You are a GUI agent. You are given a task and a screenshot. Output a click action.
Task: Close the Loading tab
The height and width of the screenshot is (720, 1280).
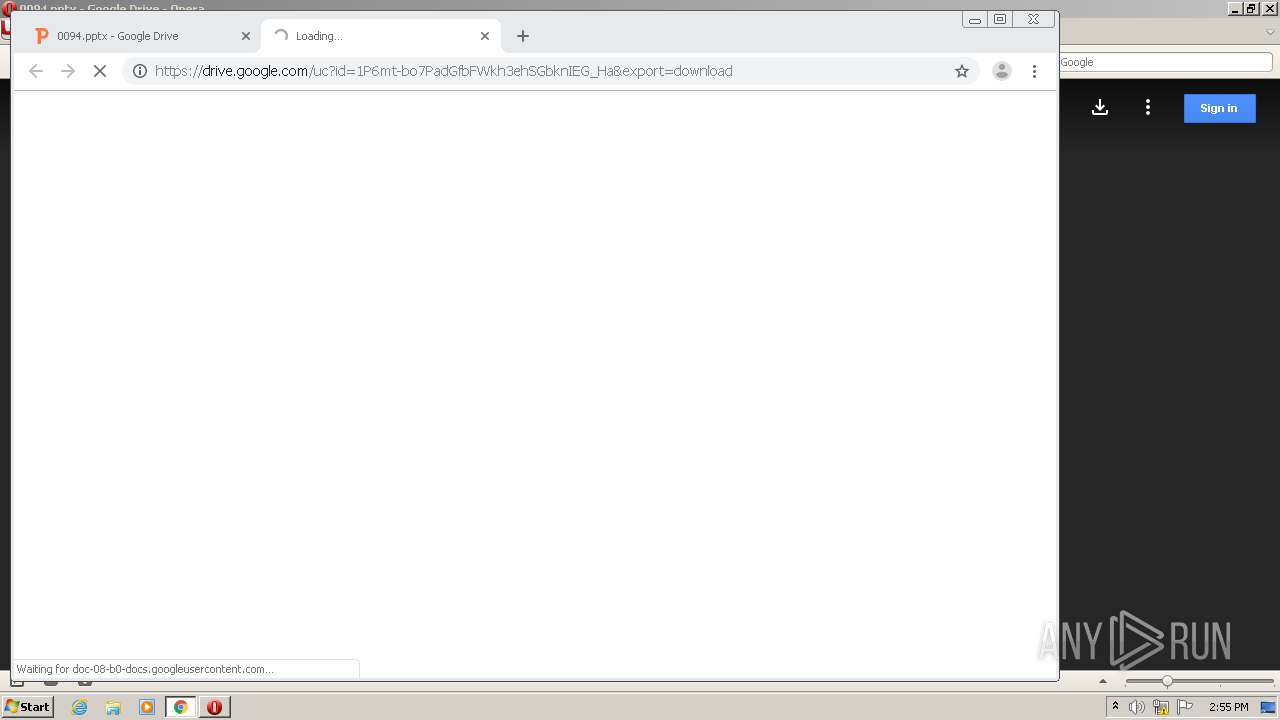(x=485, y=36)
